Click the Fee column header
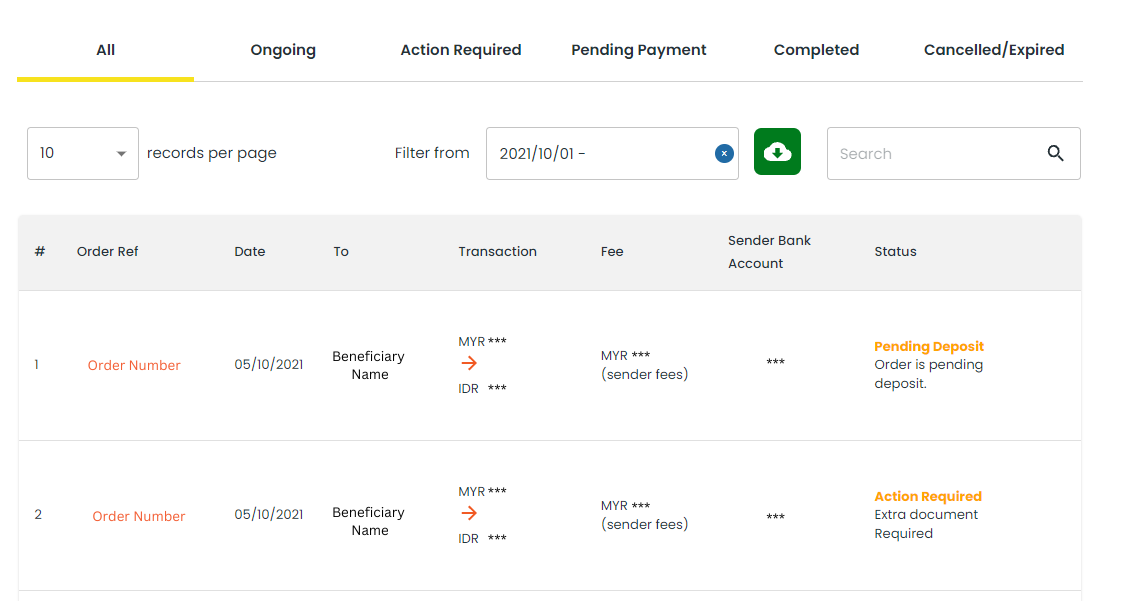The height and width of the screenshot is (601, 1121). [x=612, y=252]
